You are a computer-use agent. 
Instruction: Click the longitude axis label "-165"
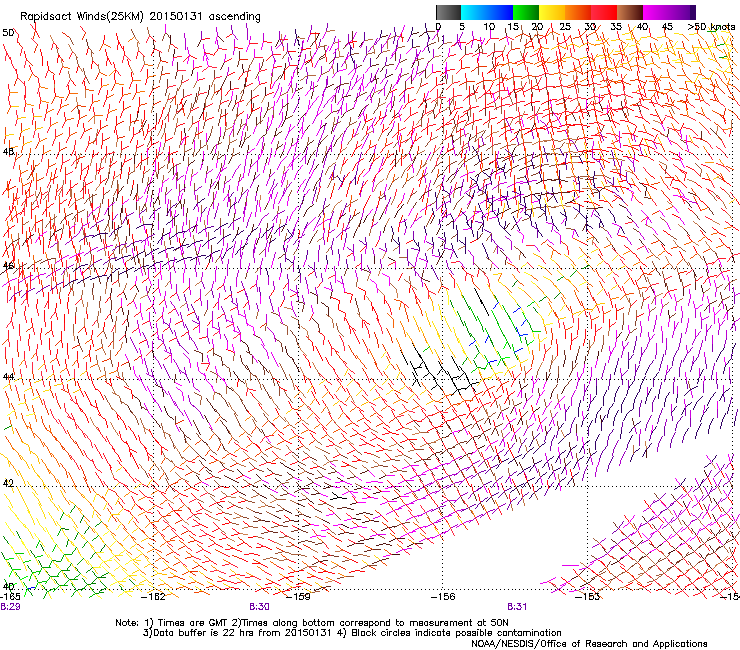click(x=10, y=597)
